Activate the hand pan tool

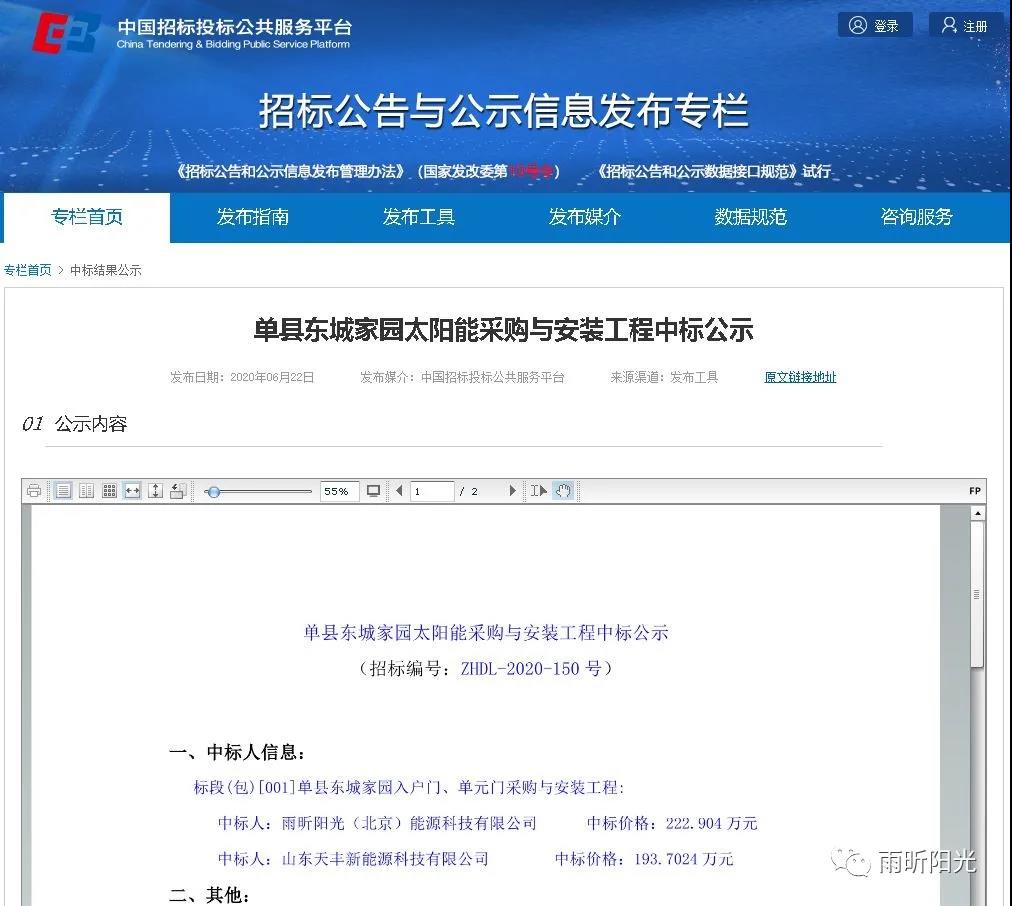pyautogui.click(x=563, y=491)
